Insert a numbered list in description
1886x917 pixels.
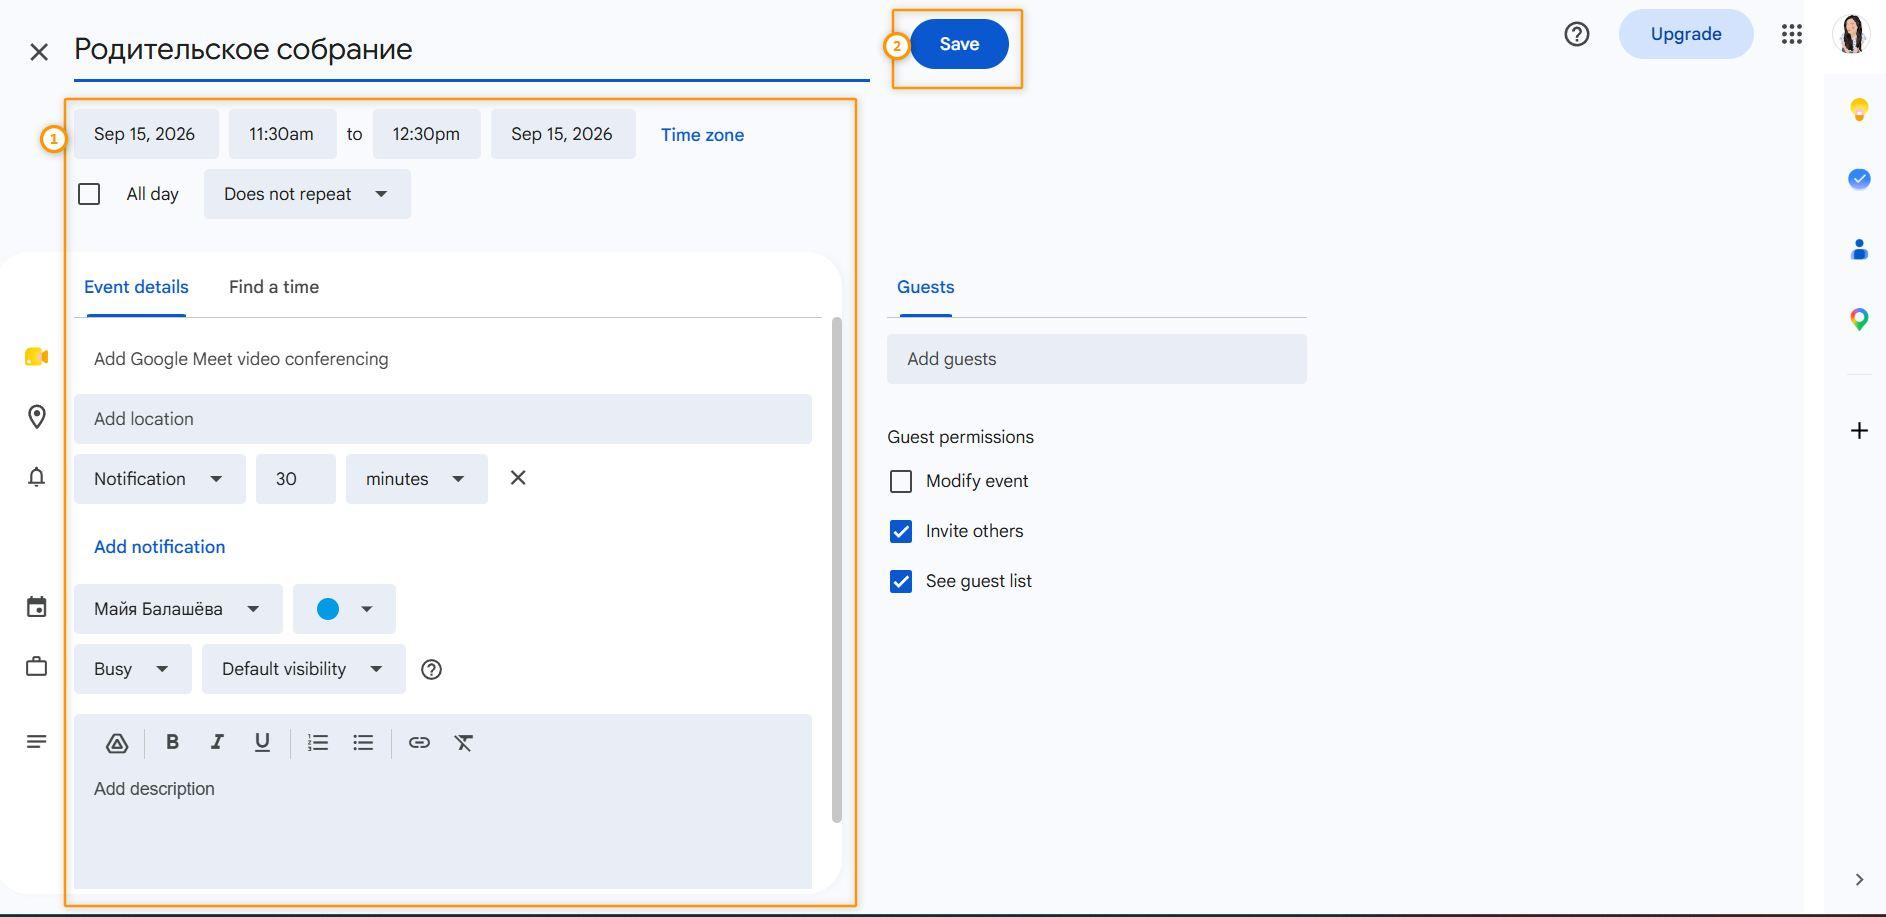318,742
